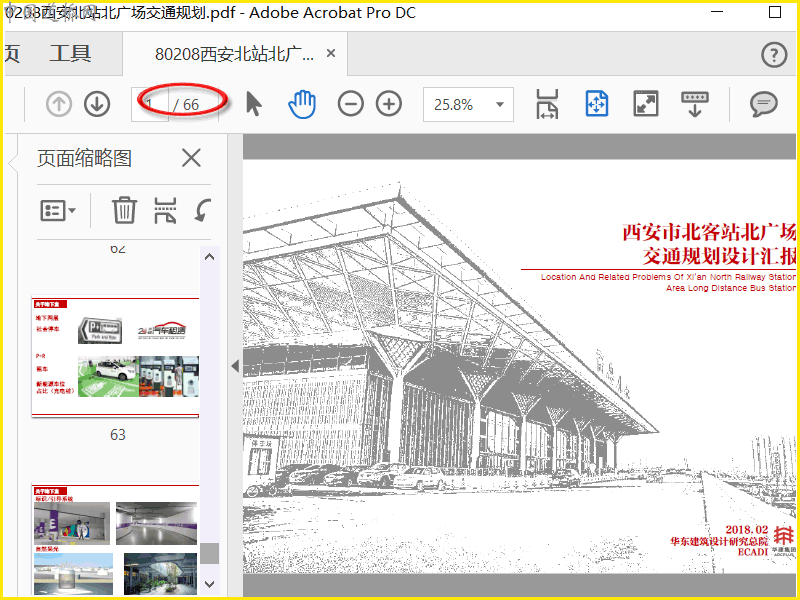Click the page layout icon beside the trash icon

tap(165, 210)
